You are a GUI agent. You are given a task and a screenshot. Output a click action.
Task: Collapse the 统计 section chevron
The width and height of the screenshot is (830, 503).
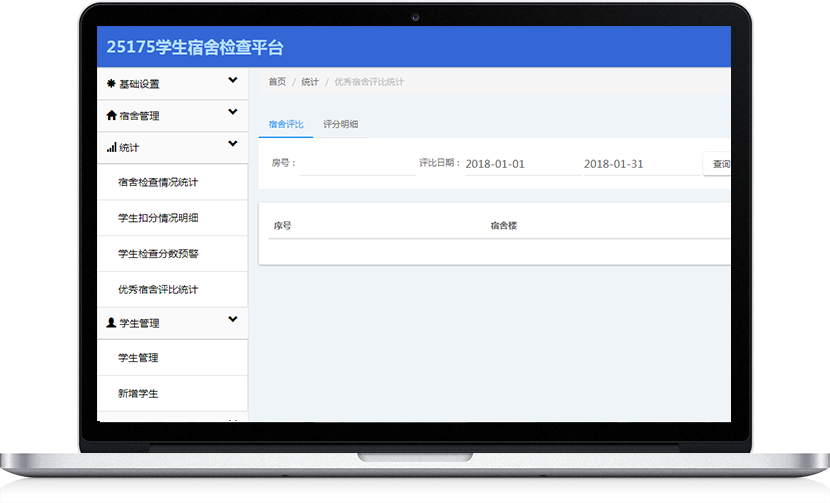coord(232,145)
